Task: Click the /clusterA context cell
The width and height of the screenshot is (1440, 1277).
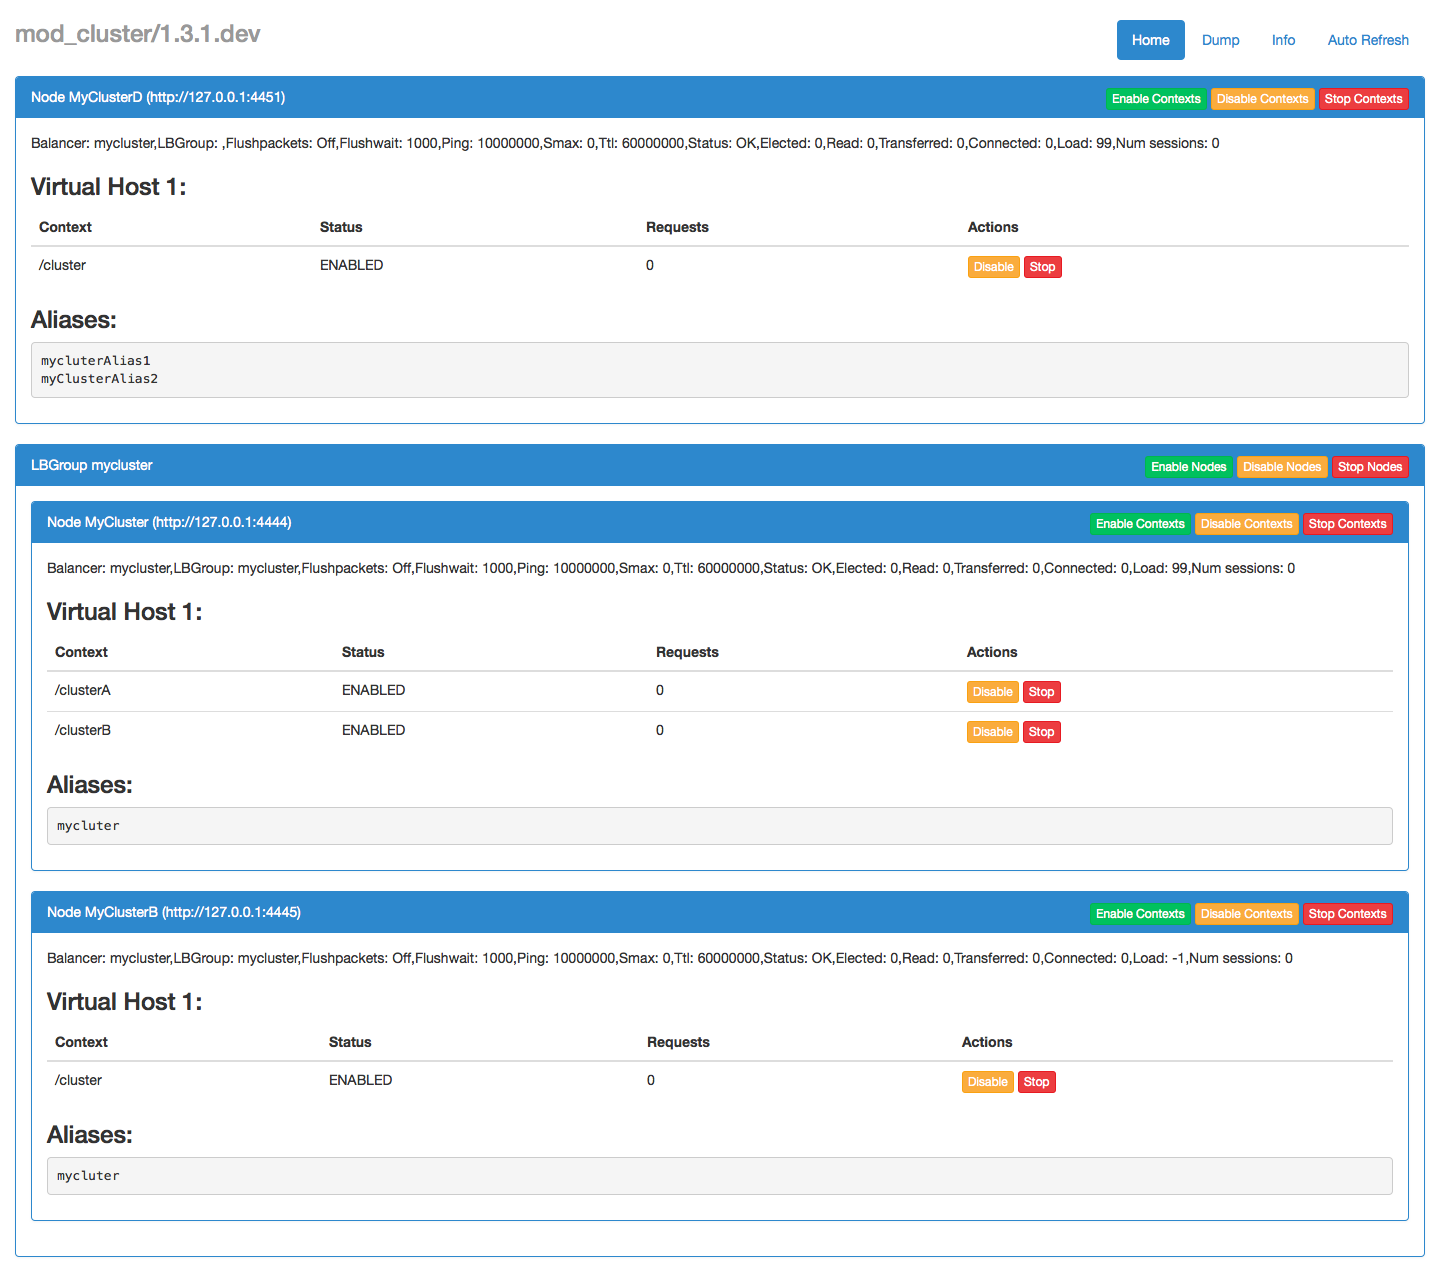Action: point(83,690)
